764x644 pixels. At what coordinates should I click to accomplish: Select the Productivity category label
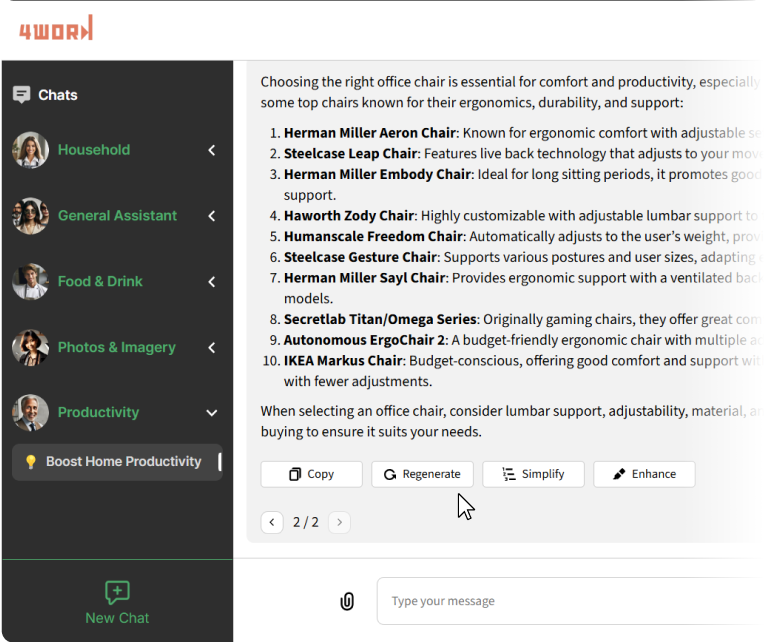coord(98,412)
